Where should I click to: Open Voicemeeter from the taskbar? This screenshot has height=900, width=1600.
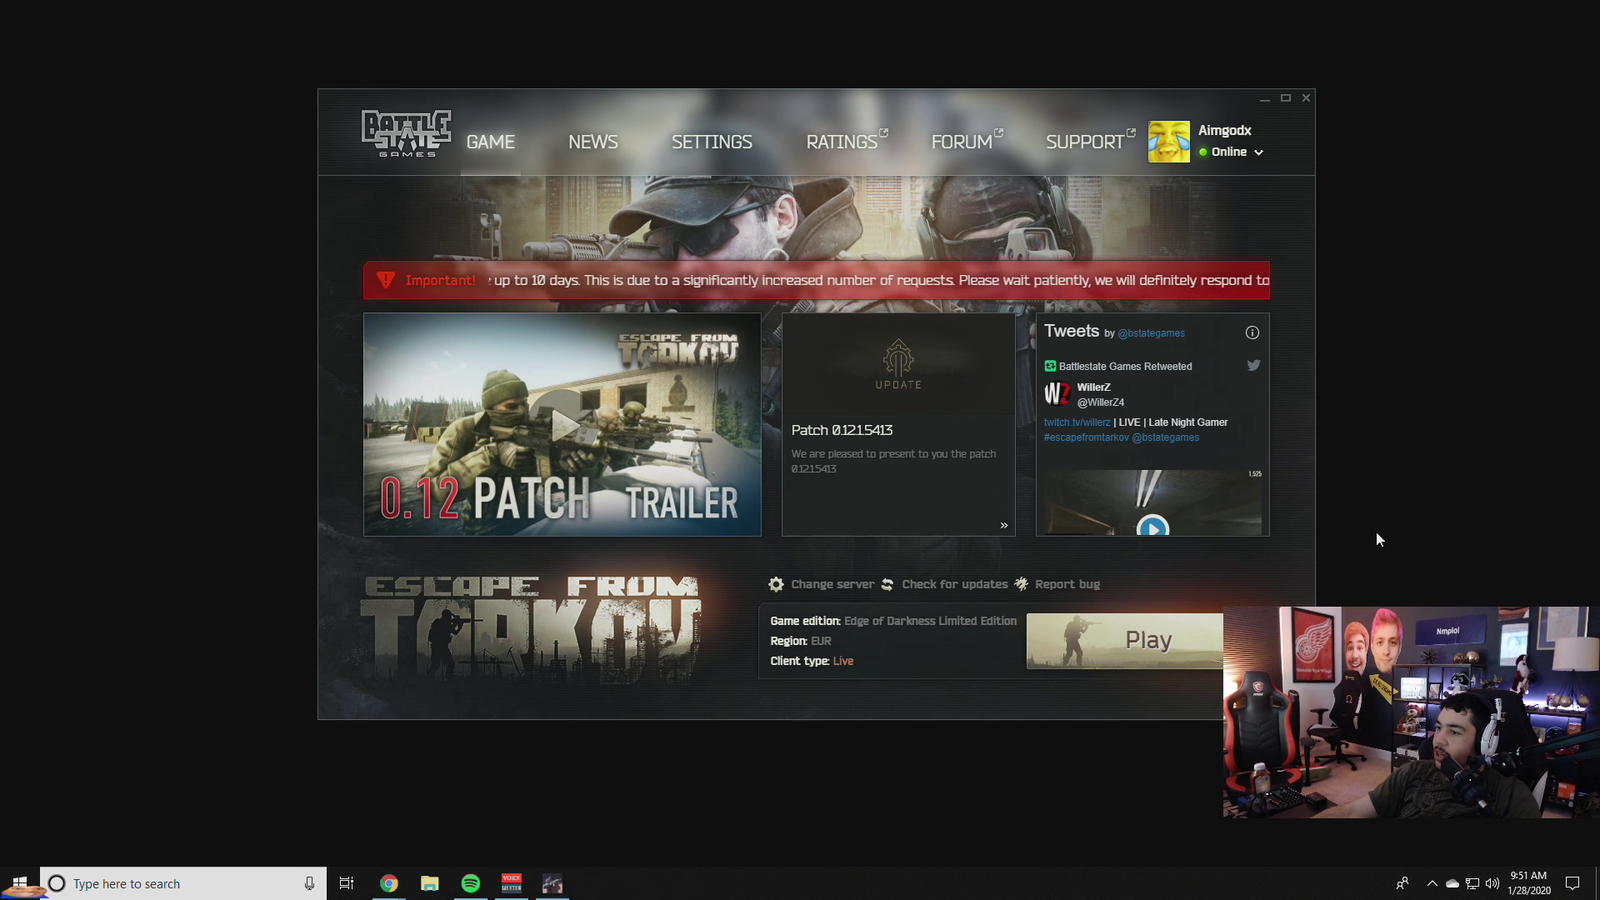tap(511, 883)
